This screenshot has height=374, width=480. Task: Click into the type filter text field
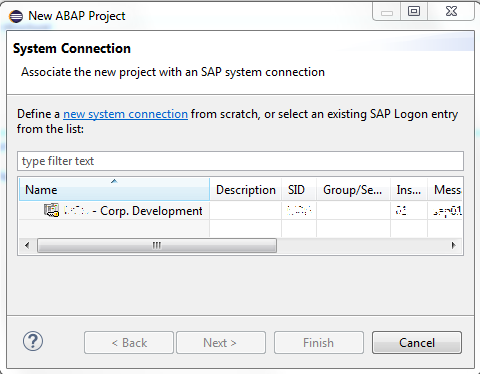coord(240,161)
